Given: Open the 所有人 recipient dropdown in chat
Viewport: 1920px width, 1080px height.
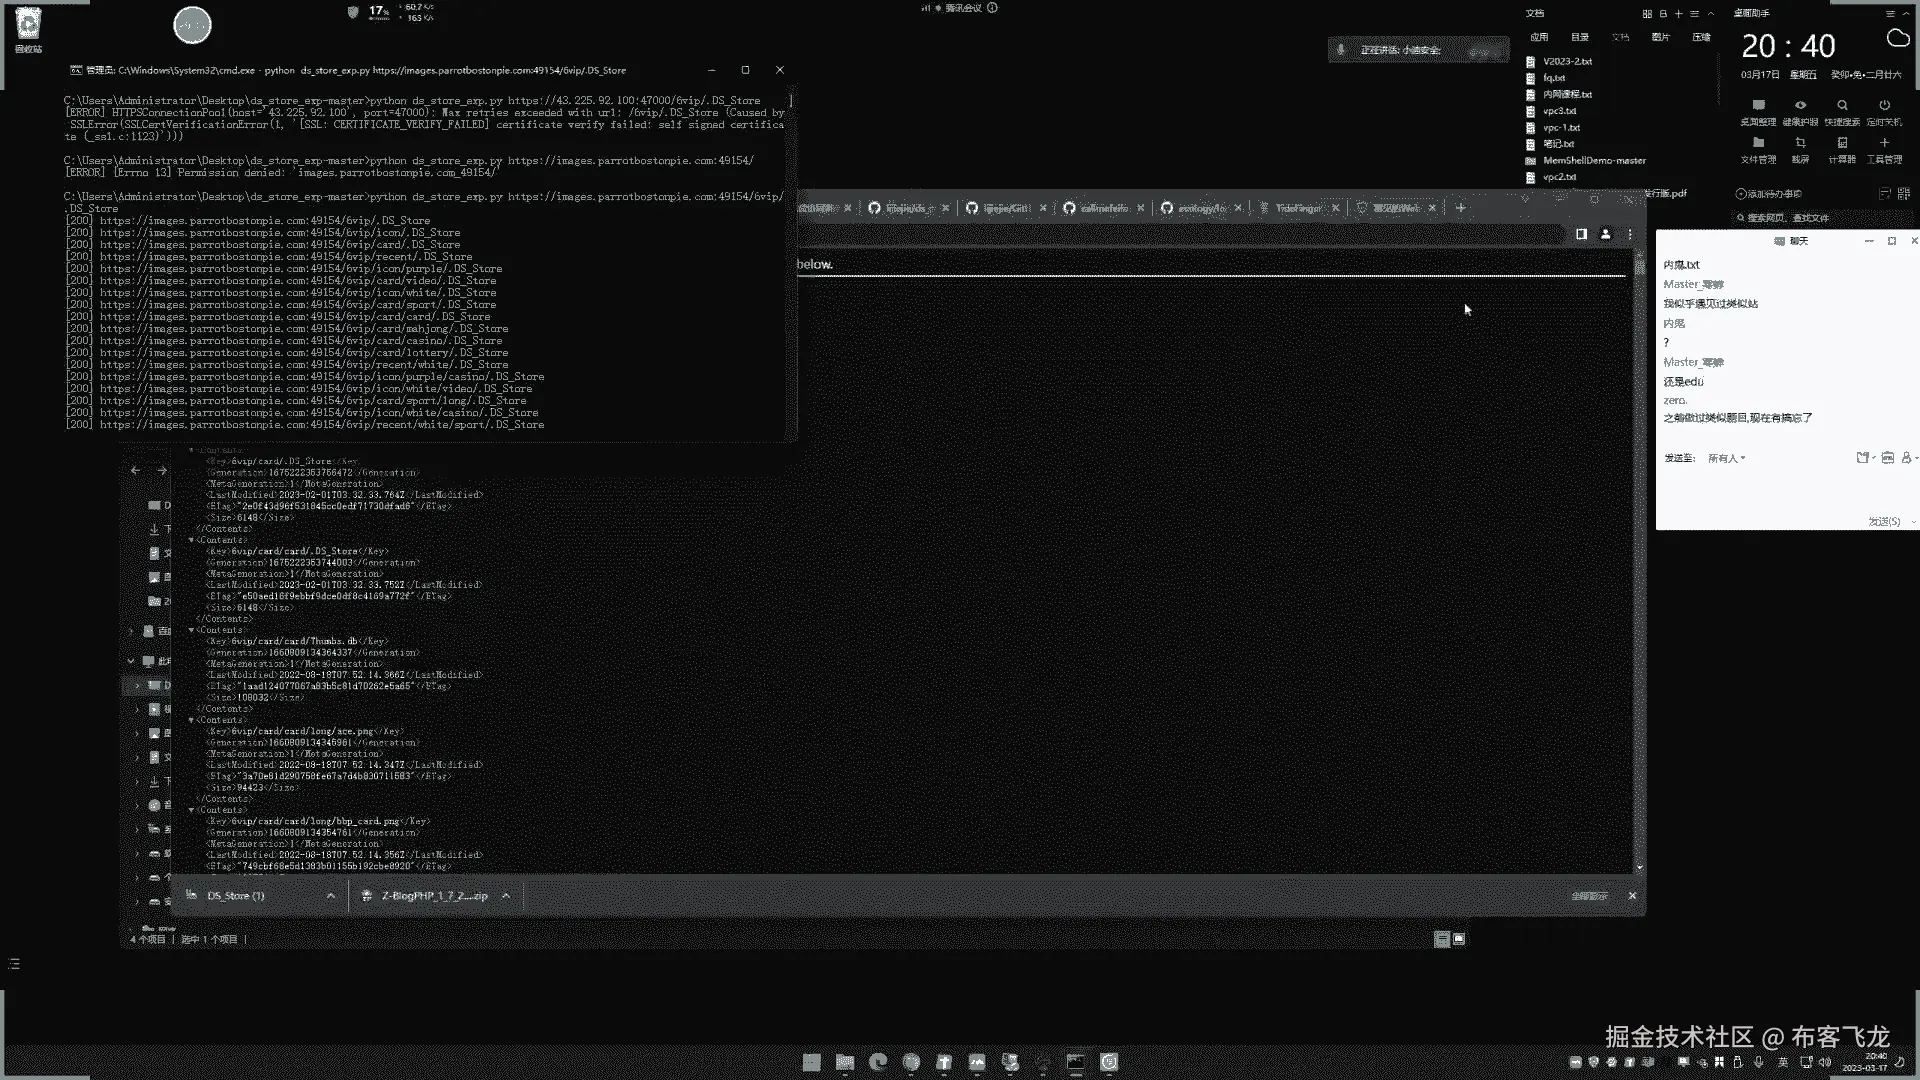Looking at the screenshot, I should pos(1726,458).
